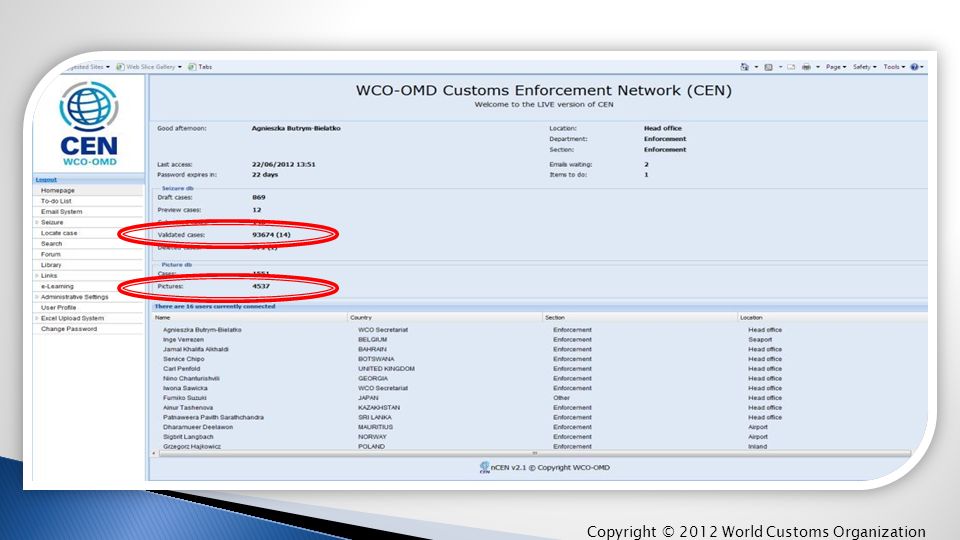Click the Feeds icon in command bar
This screenshot has width=960, height=540.
click(x=768, y=67)
